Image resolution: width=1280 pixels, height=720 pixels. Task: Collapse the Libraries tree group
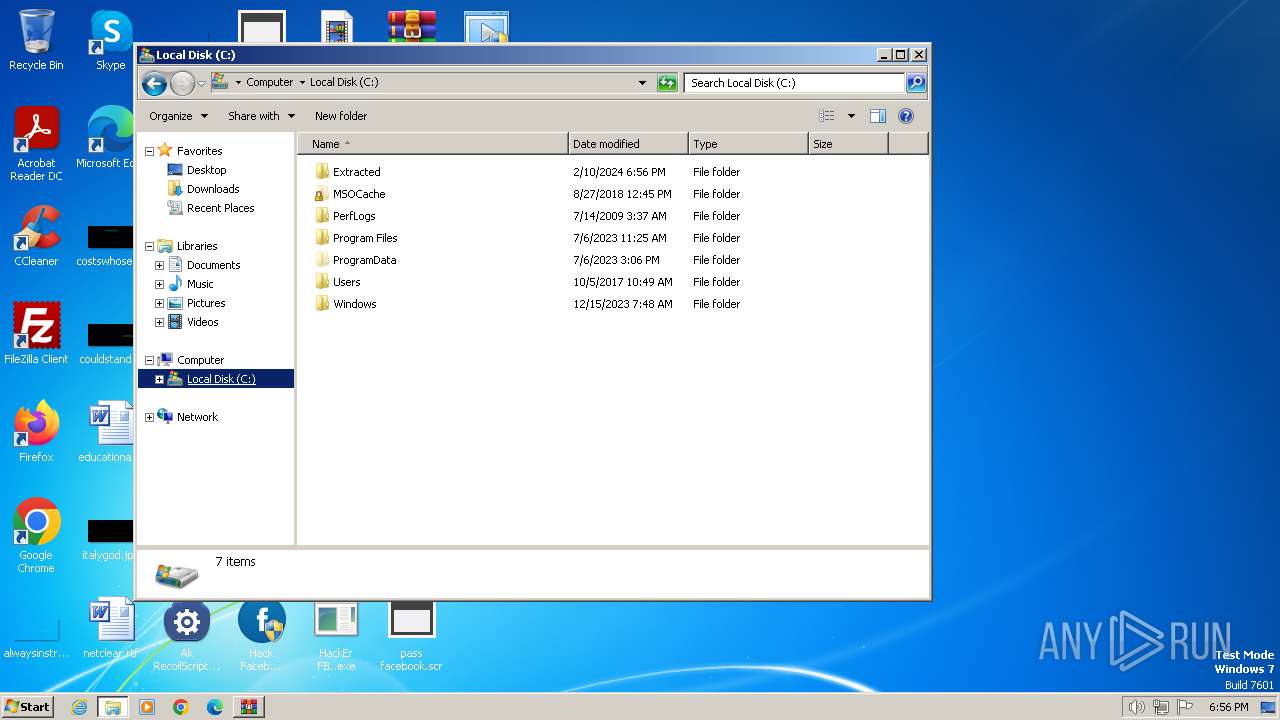click(150, 246)
